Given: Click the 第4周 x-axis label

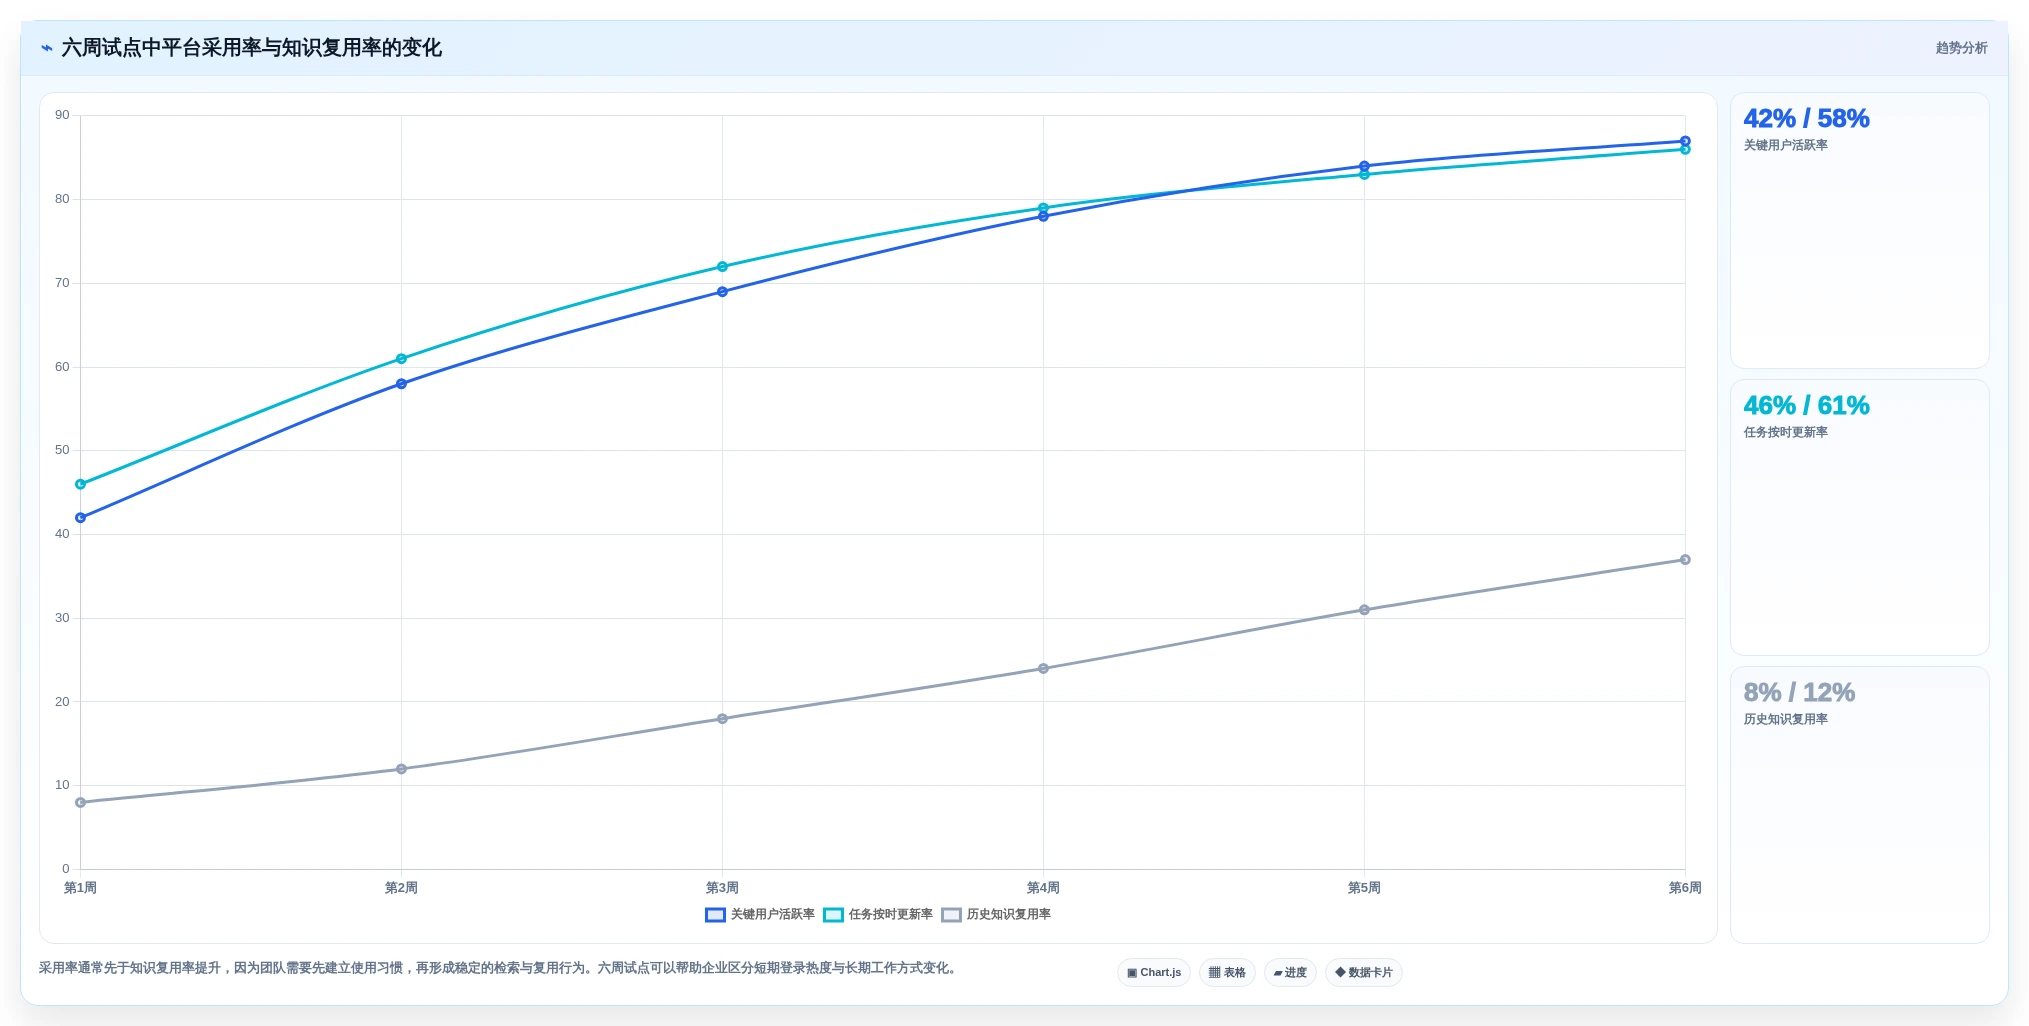Looking at the screenshot, I should 1043,888.
